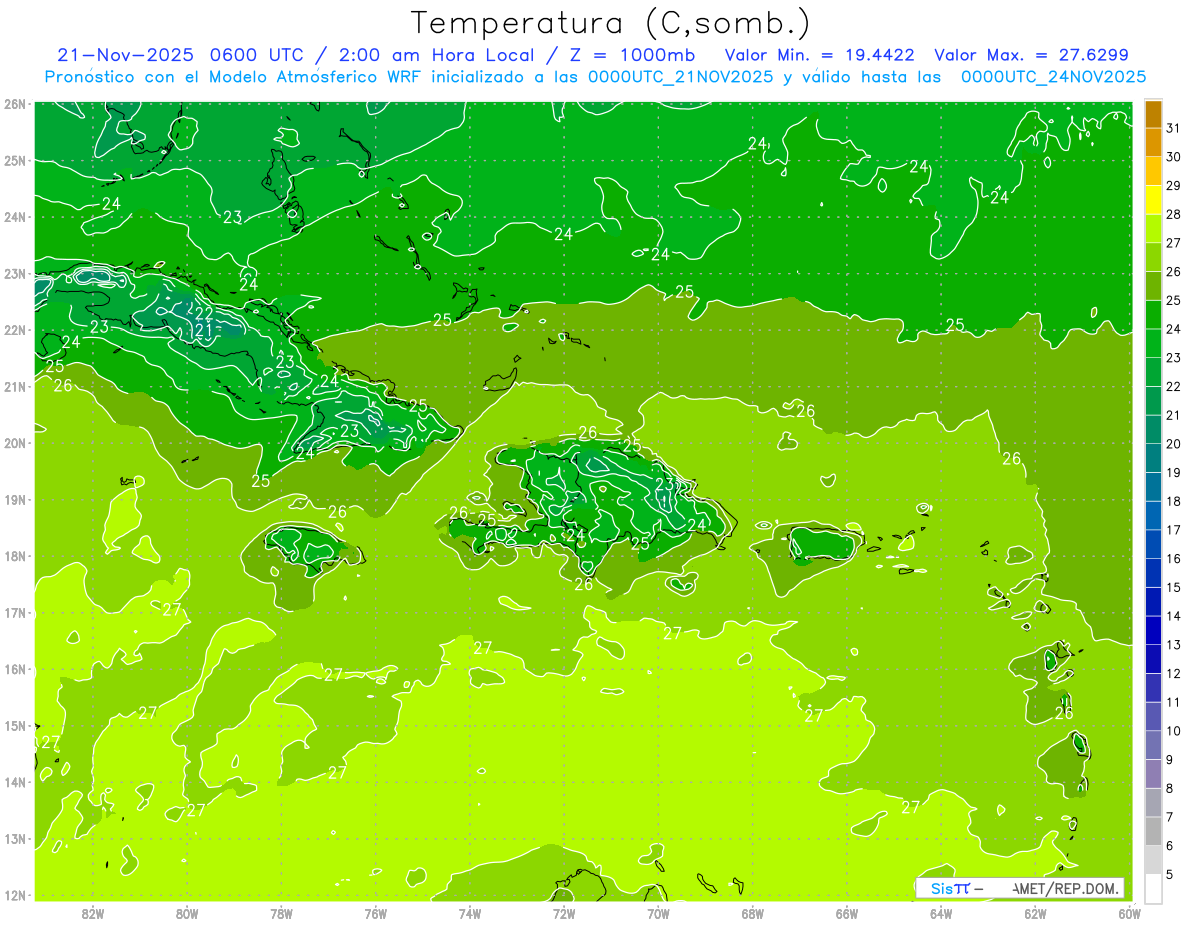Click color scale label 5

[1171, 874]
